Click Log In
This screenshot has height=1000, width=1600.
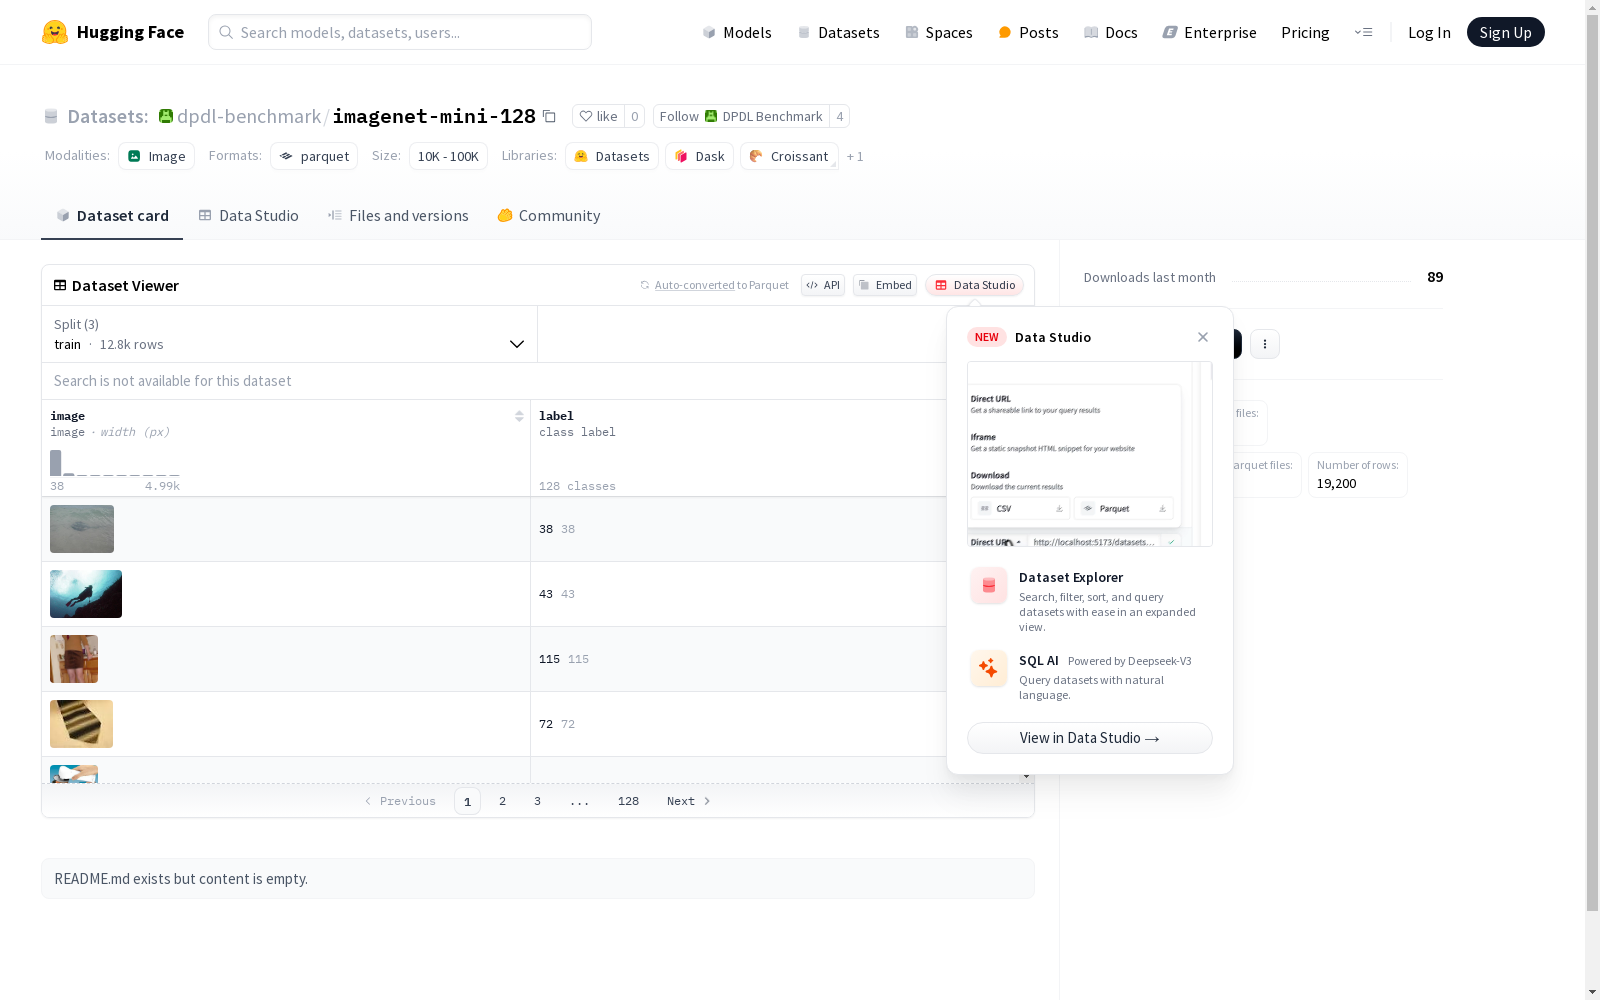click(1429, 32)
